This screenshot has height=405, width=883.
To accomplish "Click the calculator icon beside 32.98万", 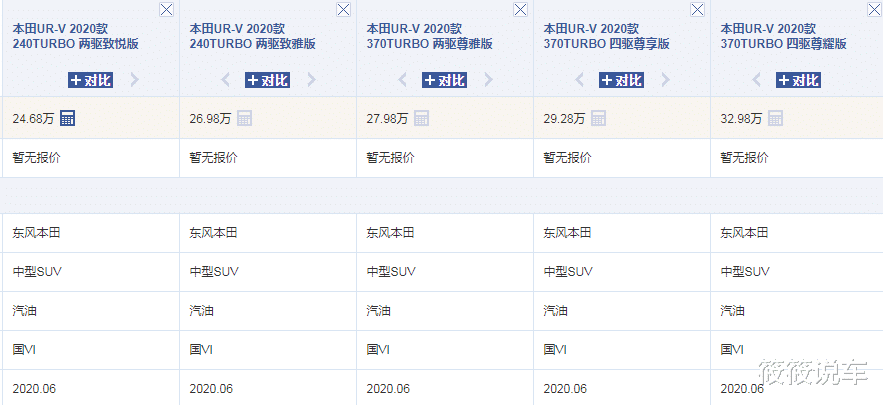I will click(776, 118).
